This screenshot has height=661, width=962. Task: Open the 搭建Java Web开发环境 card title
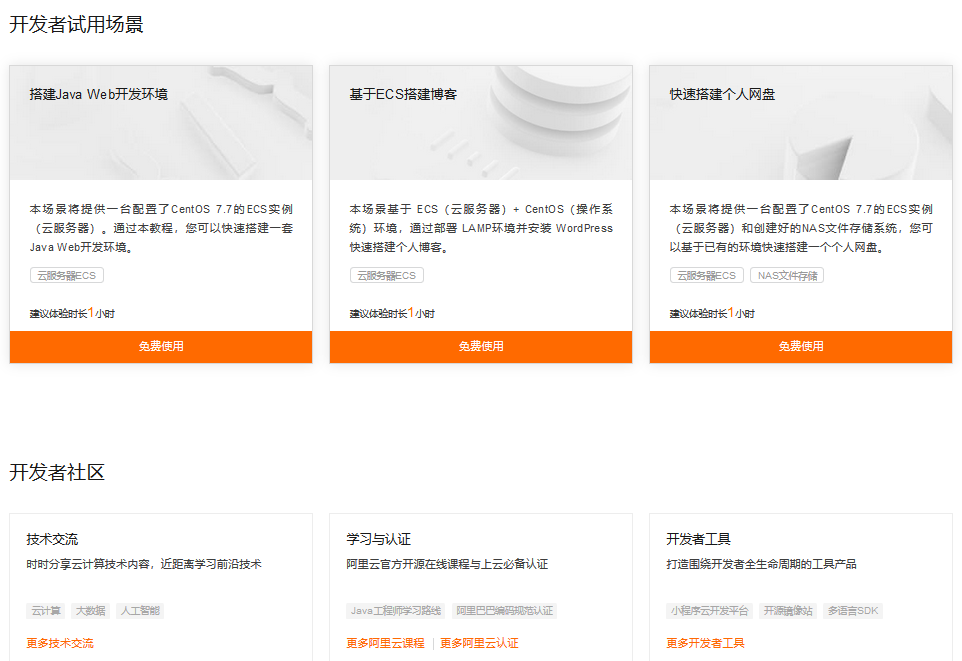pyautogui.click(x=99, y=95)
